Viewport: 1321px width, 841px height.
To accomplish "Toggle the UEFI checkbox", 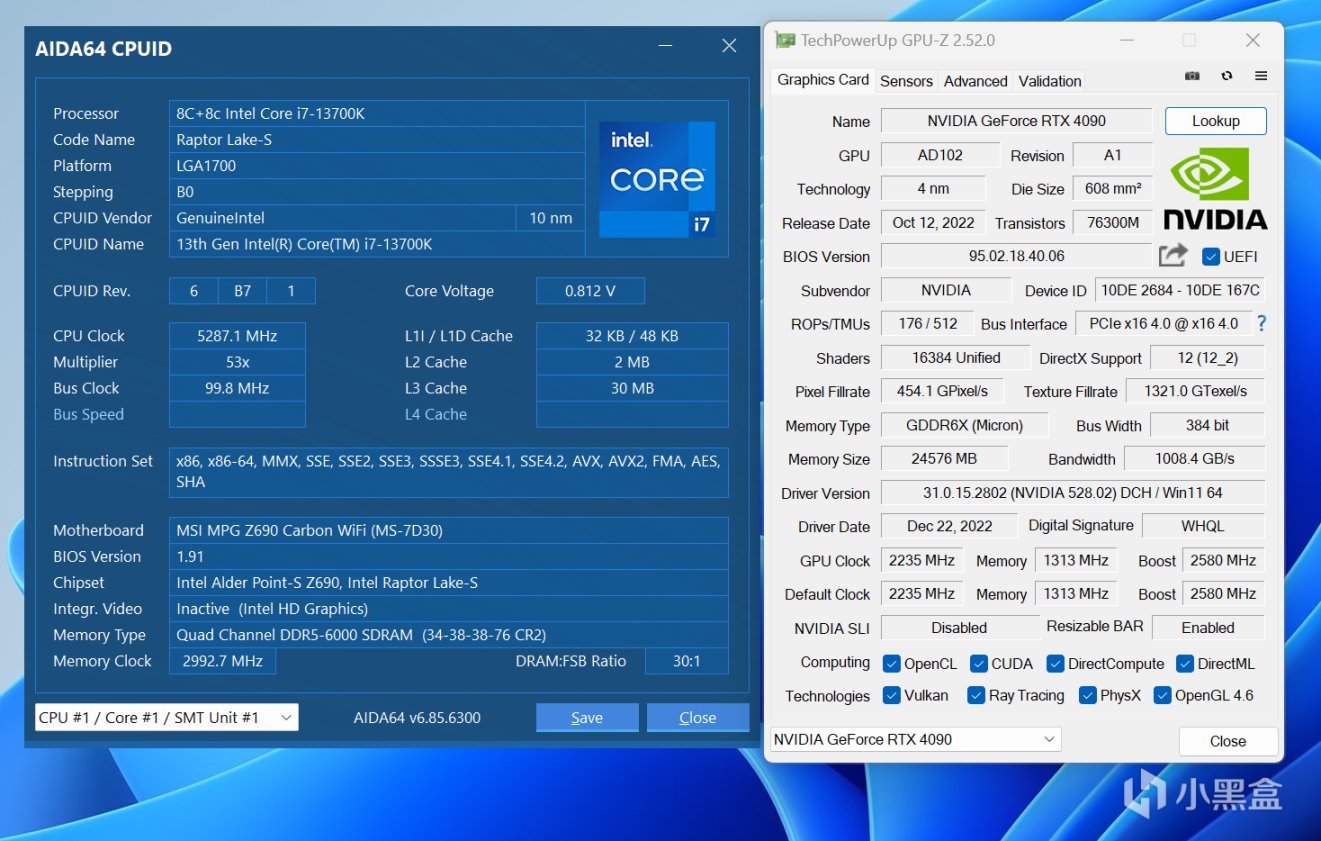I will [x=1210, y=256].
